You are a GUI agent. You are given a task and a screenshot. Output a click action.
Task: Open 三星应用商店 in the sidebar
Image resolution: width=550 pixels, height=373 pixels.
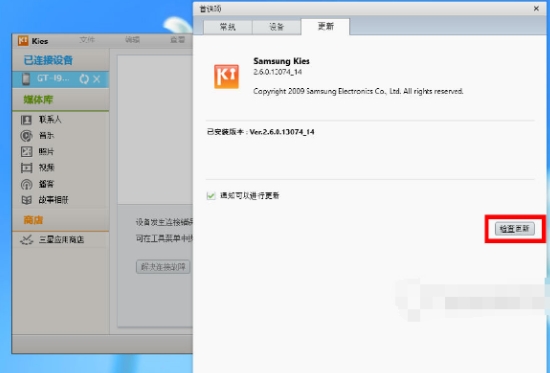tap(61, 240)
